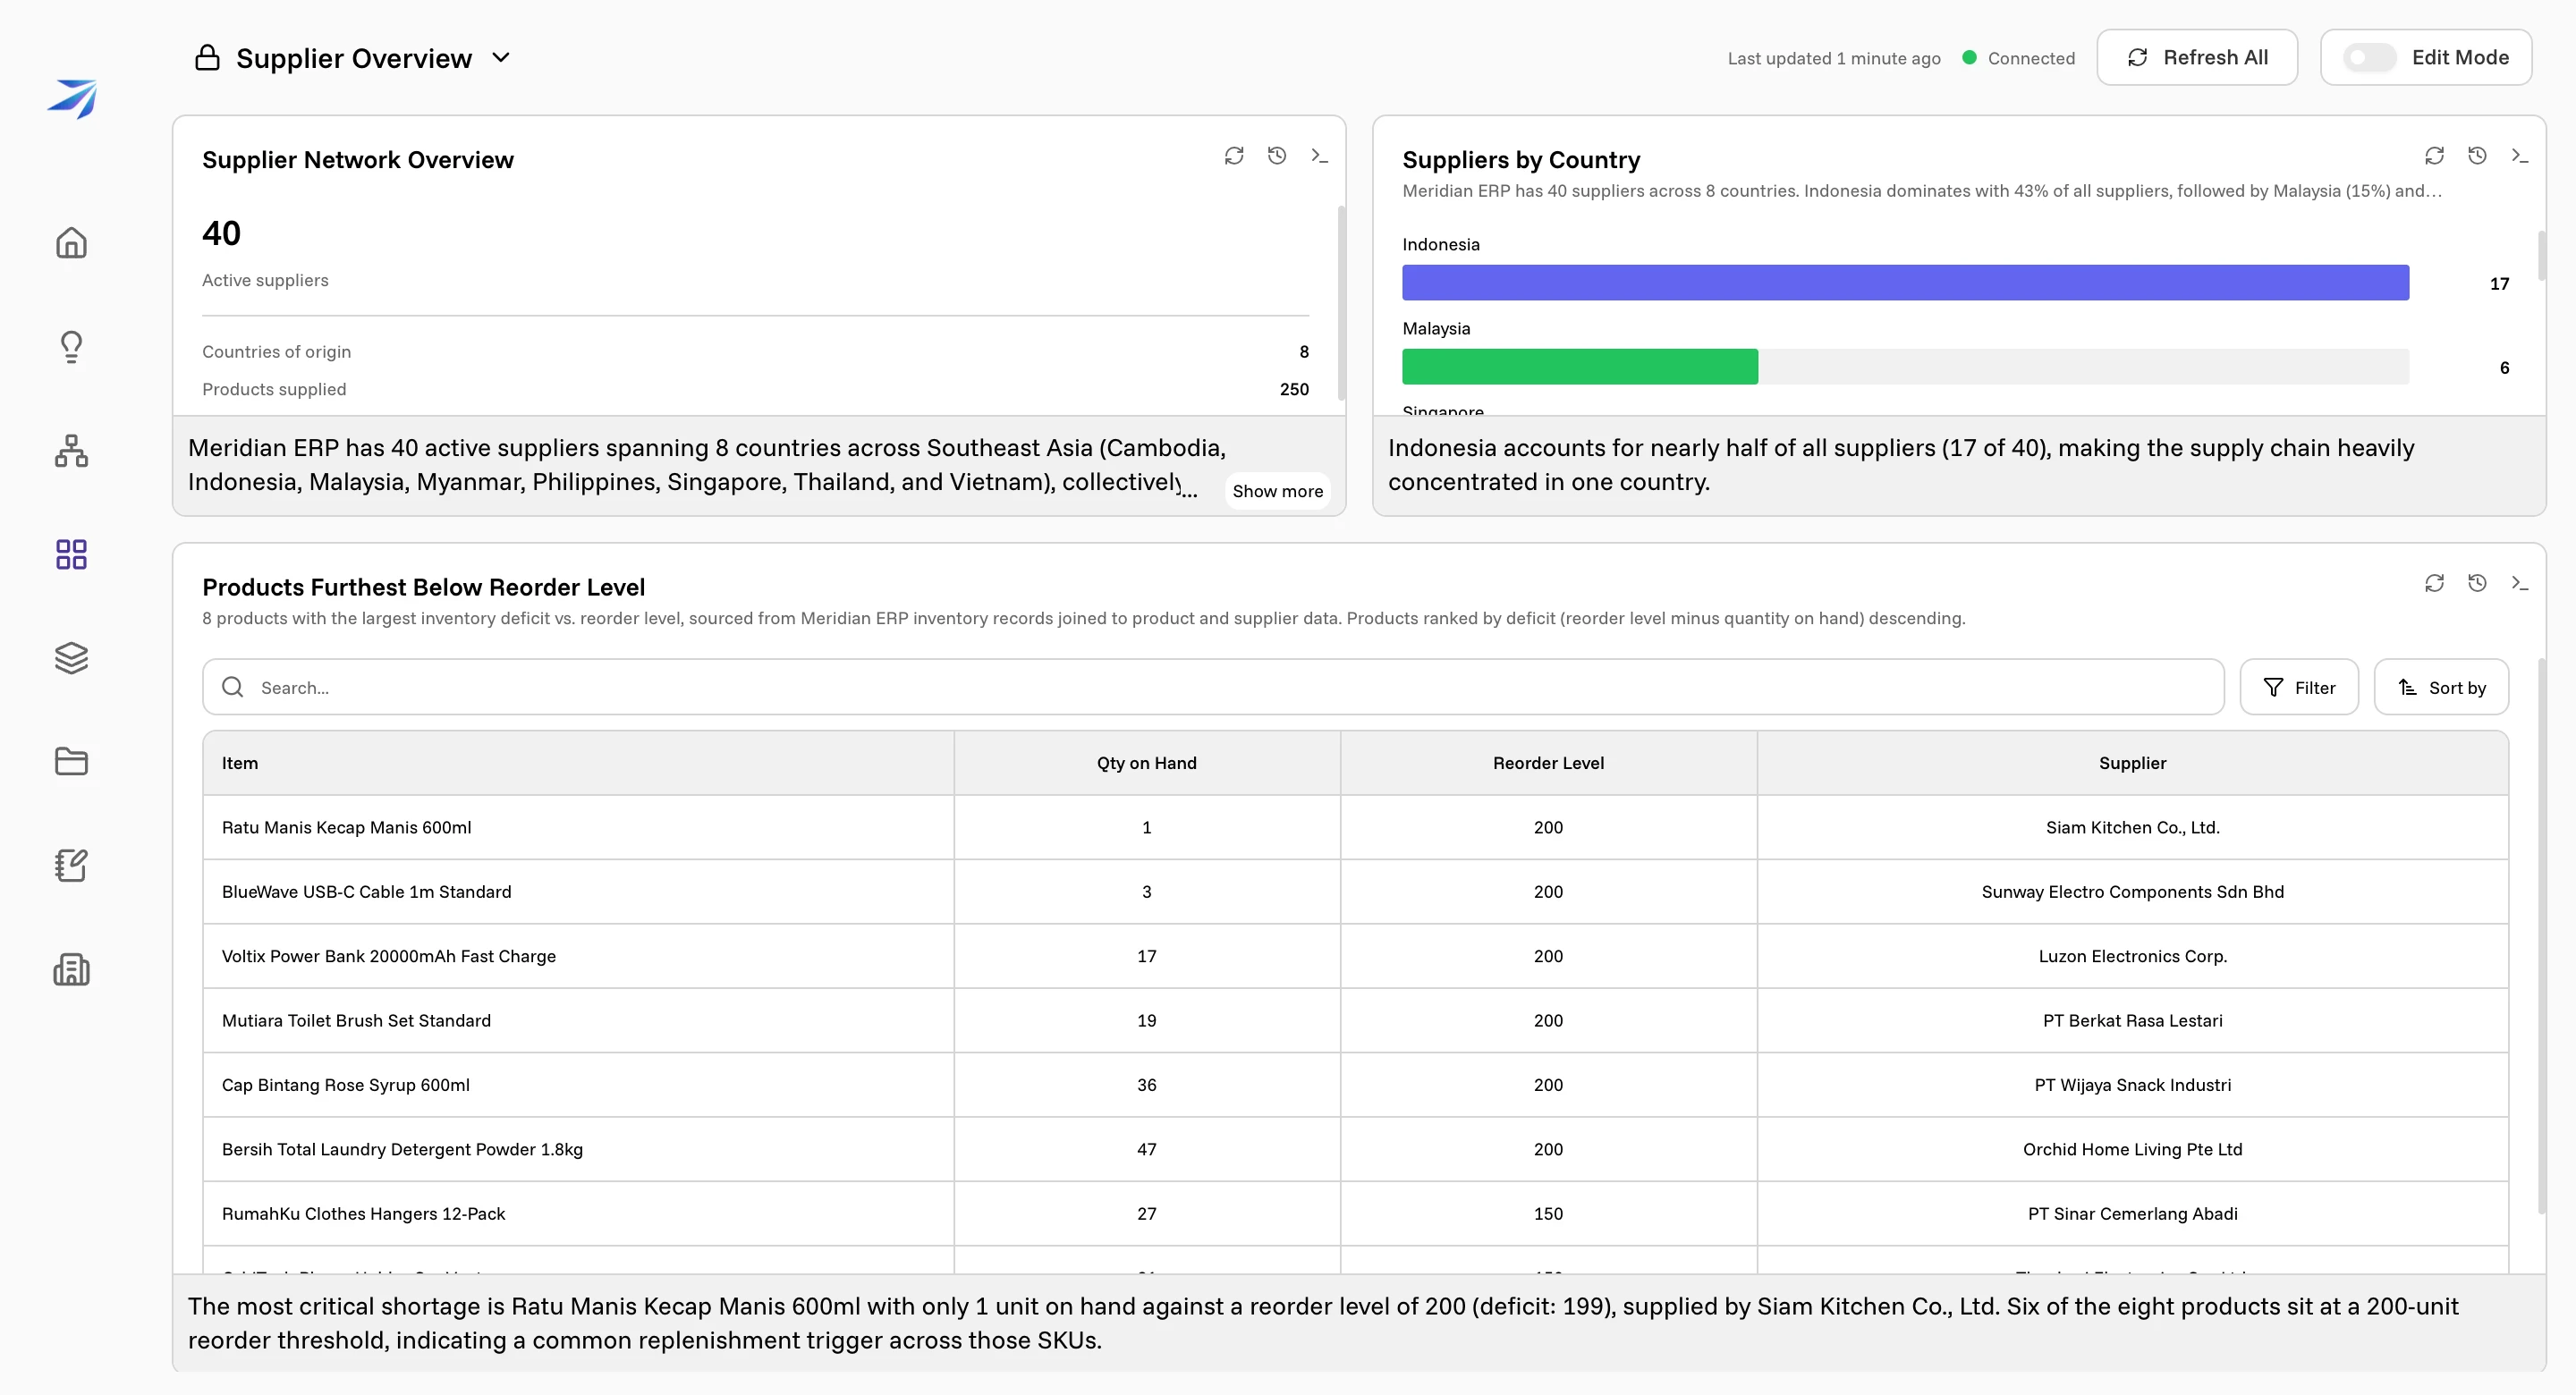The height and width of the screenshot is (1395, 2576).
Task: Select row Cap Bintang Rose Syrup 600ml
Action: pos(1355,1085)
